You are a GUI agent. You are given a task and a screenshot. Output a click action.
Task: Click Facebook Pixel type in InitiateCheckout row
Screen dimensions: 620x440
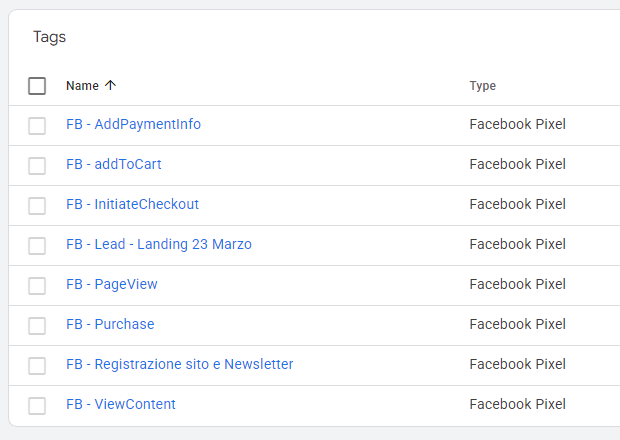517,204
